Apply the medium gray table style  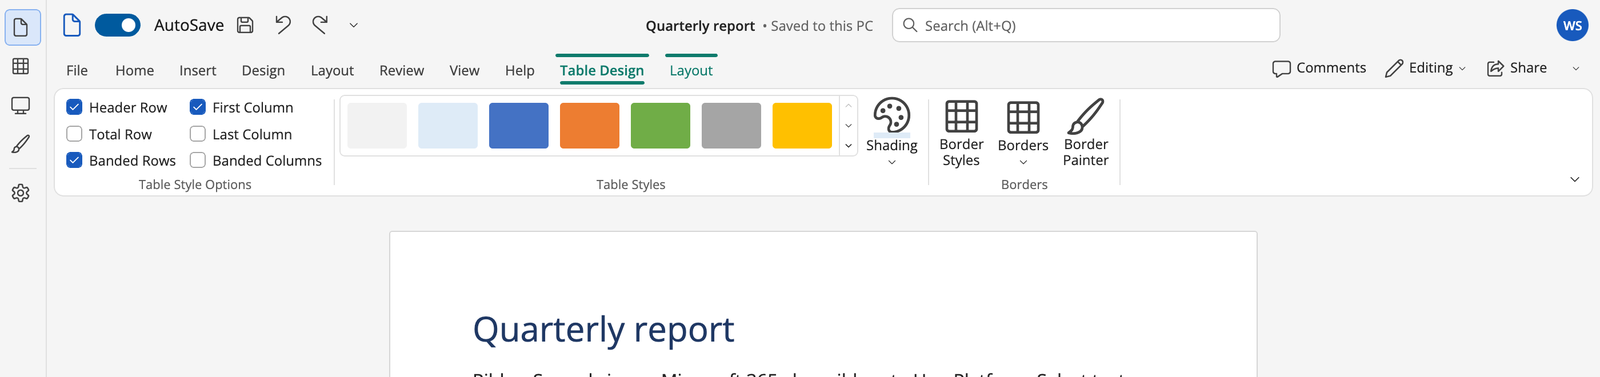point(732,126)
